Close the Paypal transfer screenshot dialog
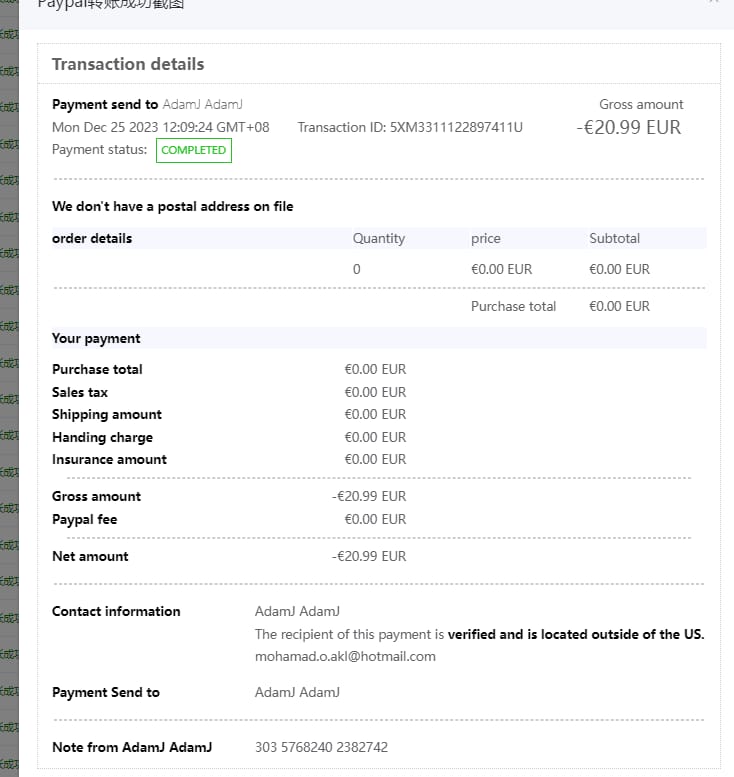 713,3
